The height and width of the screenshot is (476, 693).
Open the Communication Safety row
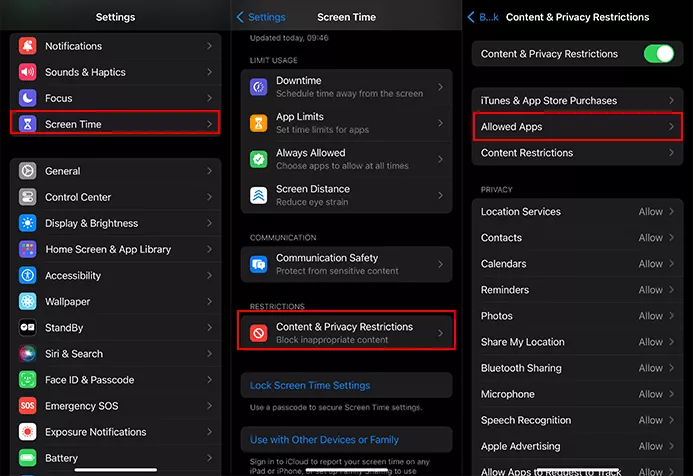[346, 264]
